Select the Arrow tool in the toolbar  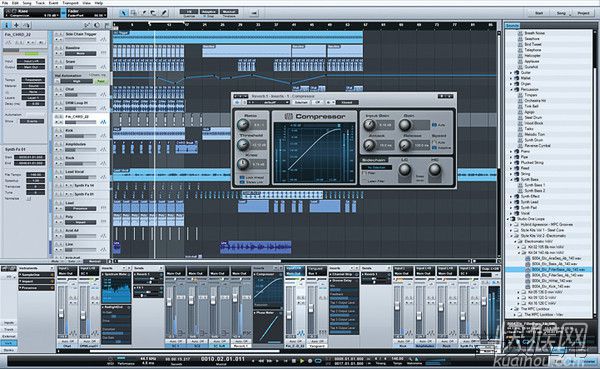pyautogui.click(x=123, y=13)
